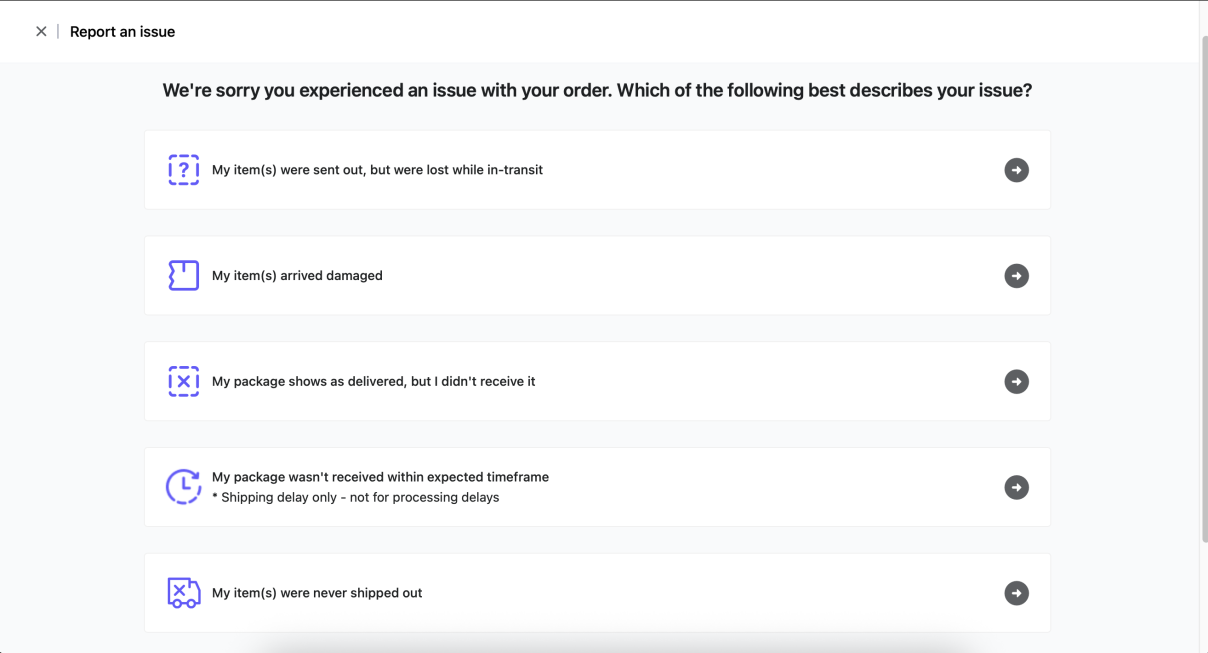The height and width of the screenshot is (653, 1208).
Task: Close the Report an issue page
Action: click(x=41, y=32)
